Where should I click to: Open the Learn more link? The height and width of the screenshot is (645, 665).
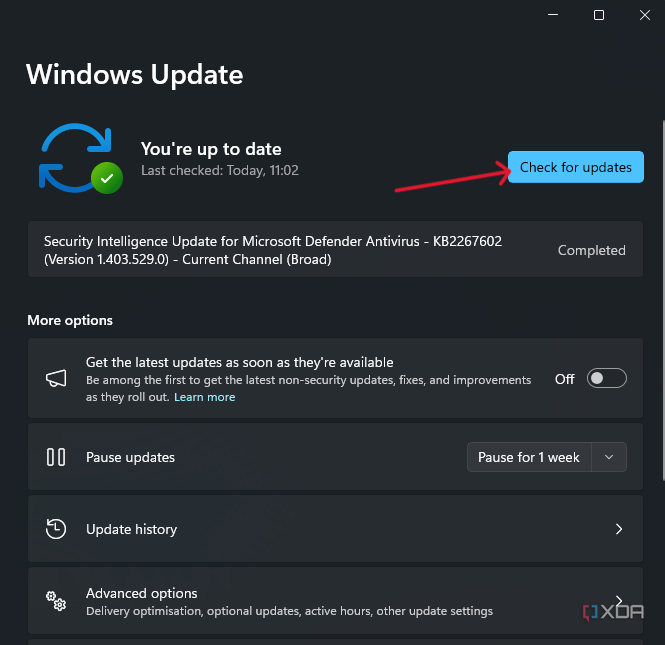coord(204,397)
